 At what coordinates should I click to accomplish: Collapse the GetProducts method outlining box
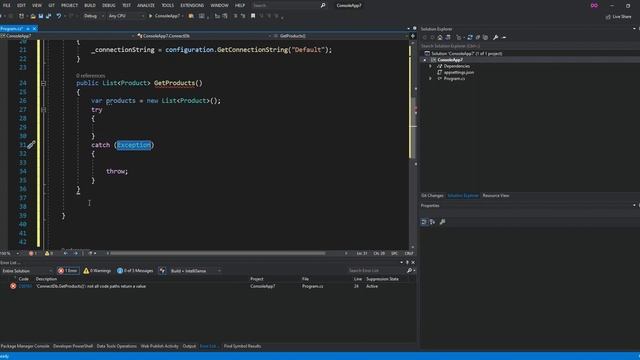click(x=43, y=83)
